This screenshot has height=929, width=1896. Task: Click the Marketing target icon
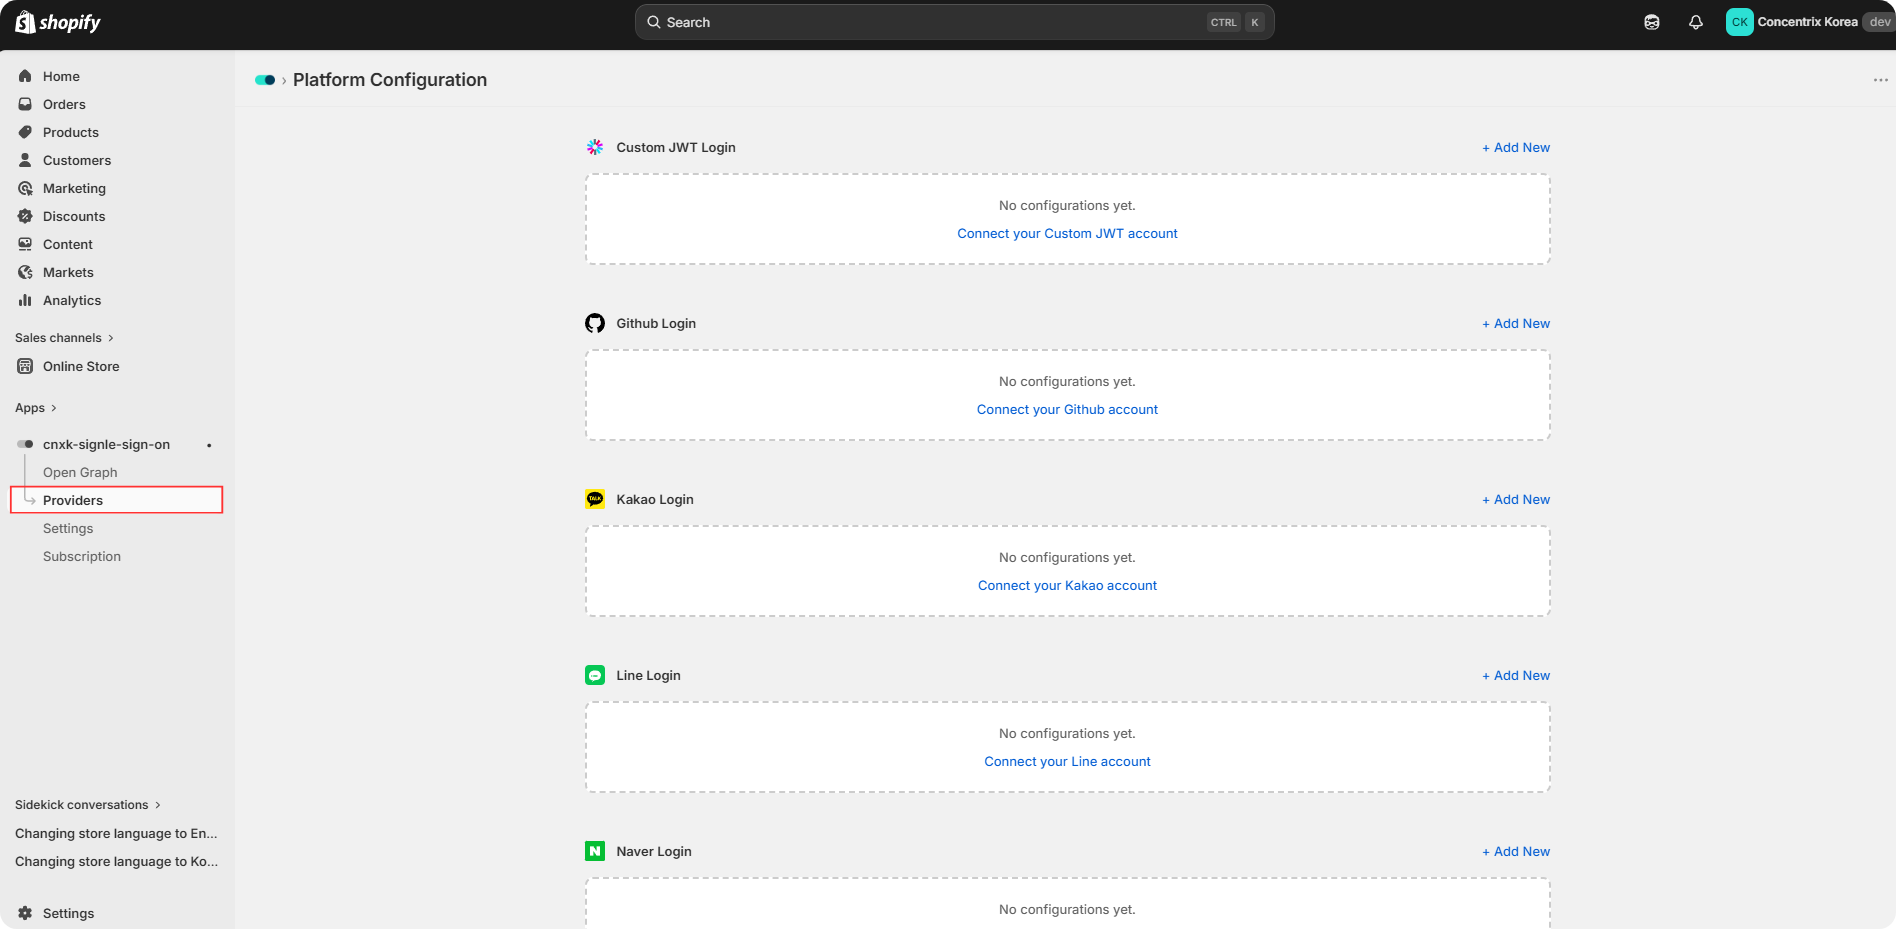point(25,188)
